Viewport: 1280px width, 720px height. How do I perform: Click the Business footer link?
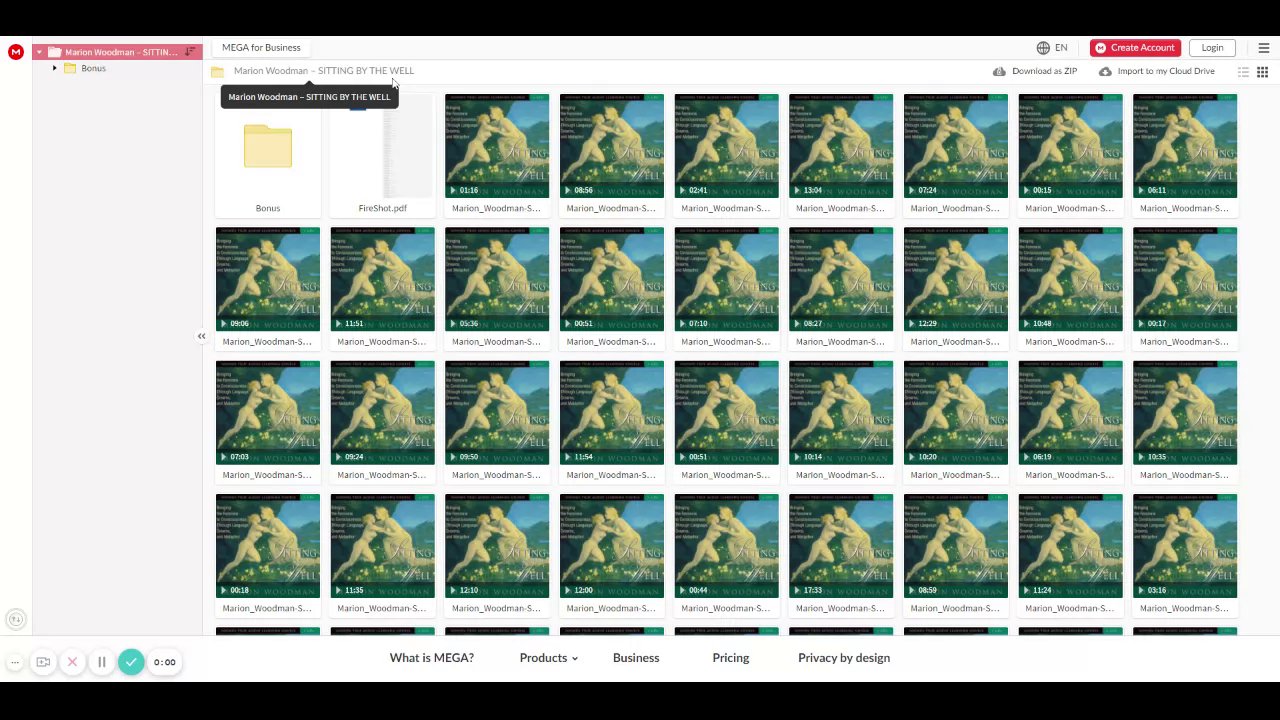click(636, 658)
